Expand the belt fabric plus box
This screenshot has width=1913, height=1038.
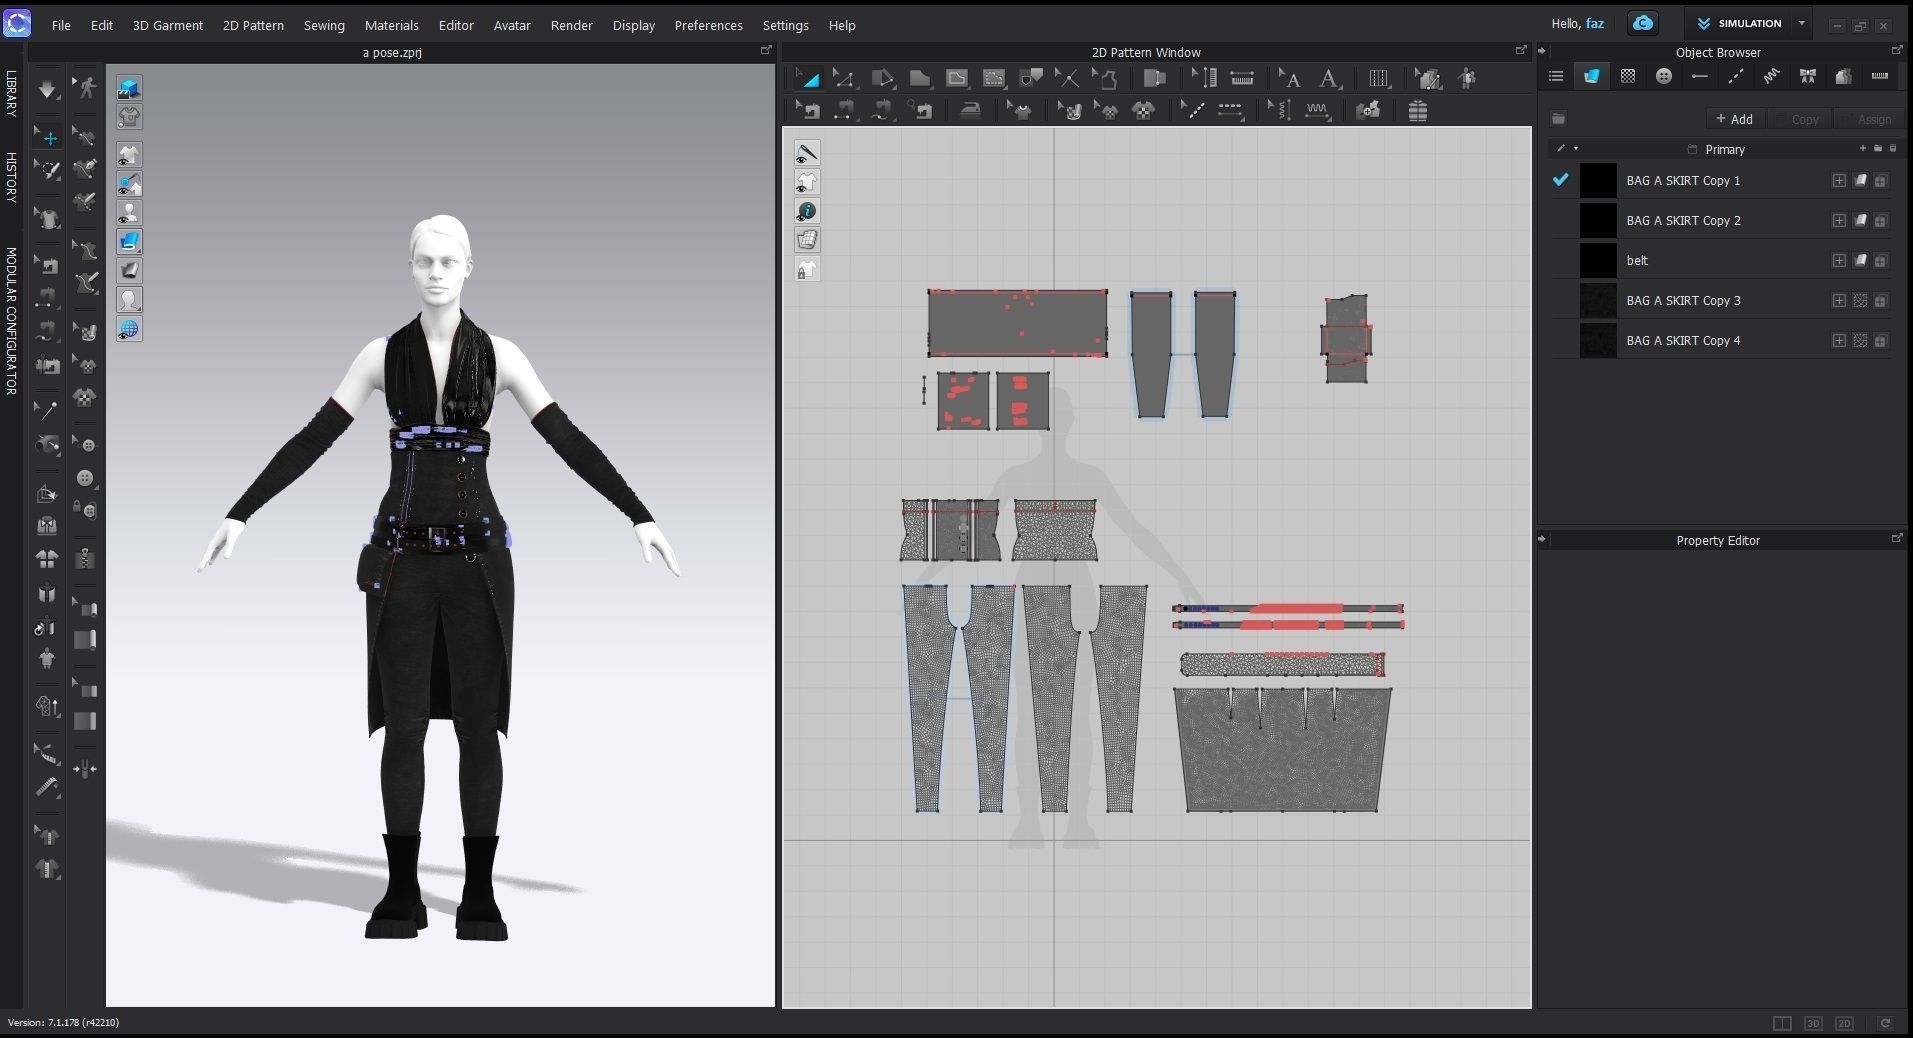[1839, 260]
